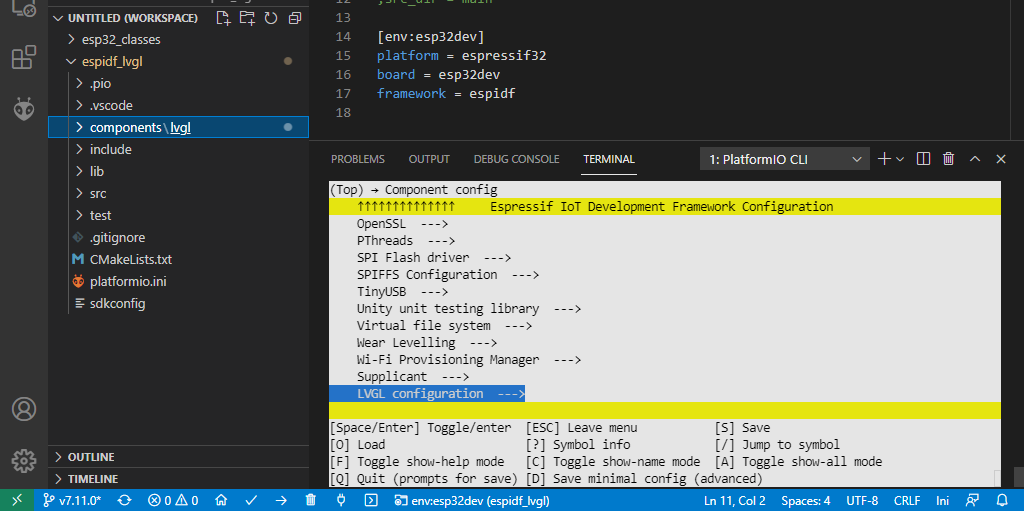Open notifications bell

tap(1002, 501)
